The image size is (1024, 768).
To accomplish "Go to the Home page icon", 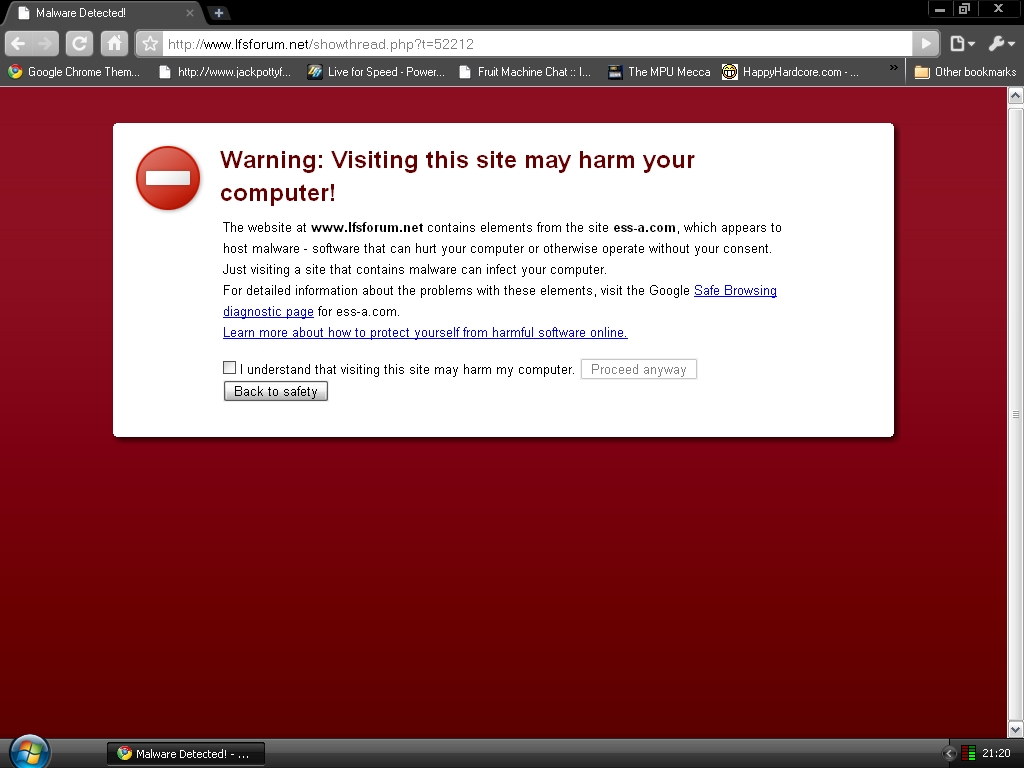I will 114,44.
